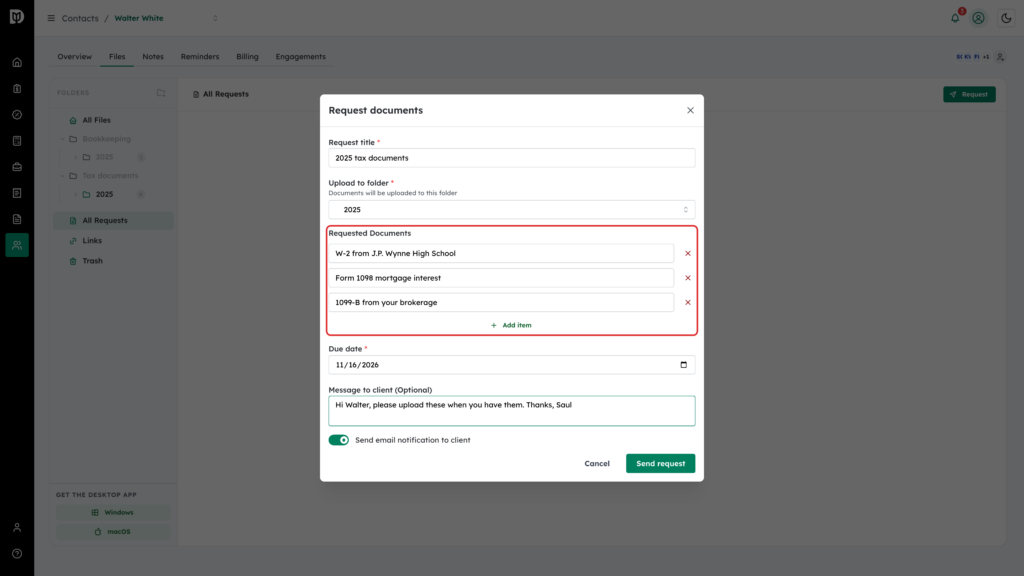Collapse the Tax documents folder chevron
The width and height of the screenshot is (1024, 576).
pos(63,176)
